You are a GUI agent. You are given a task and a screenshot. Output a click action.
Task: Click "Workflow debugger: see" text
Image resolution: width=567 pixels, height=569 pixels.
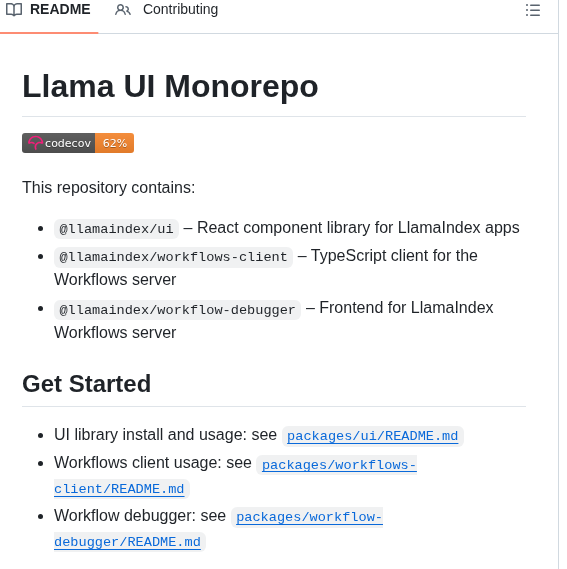pos(140,516)
